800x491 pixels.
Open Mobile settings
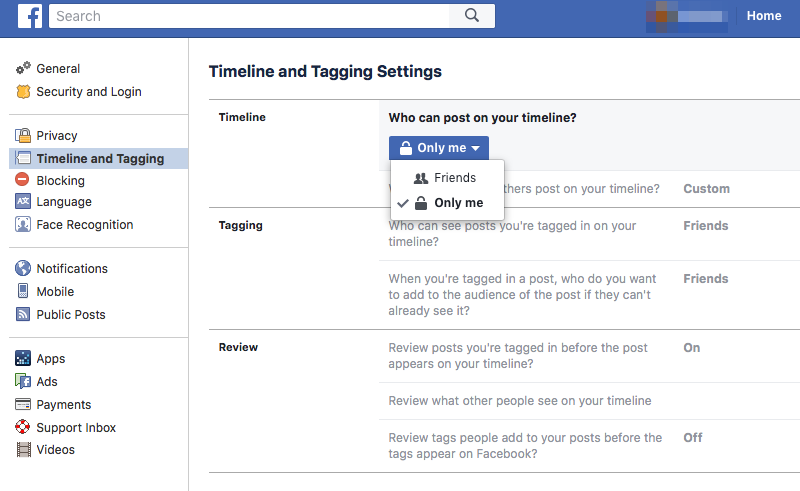point(55,291)
